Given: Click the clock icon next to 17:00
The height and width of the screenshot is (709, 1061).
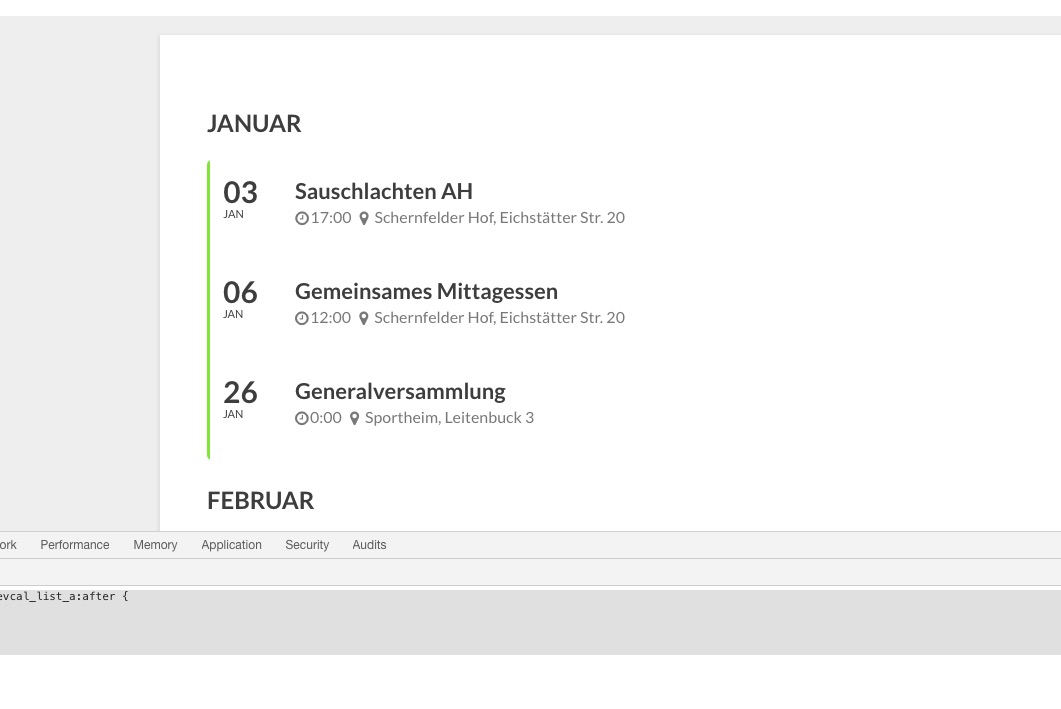Looking at the screenshot, I should (x=302, y=219).
